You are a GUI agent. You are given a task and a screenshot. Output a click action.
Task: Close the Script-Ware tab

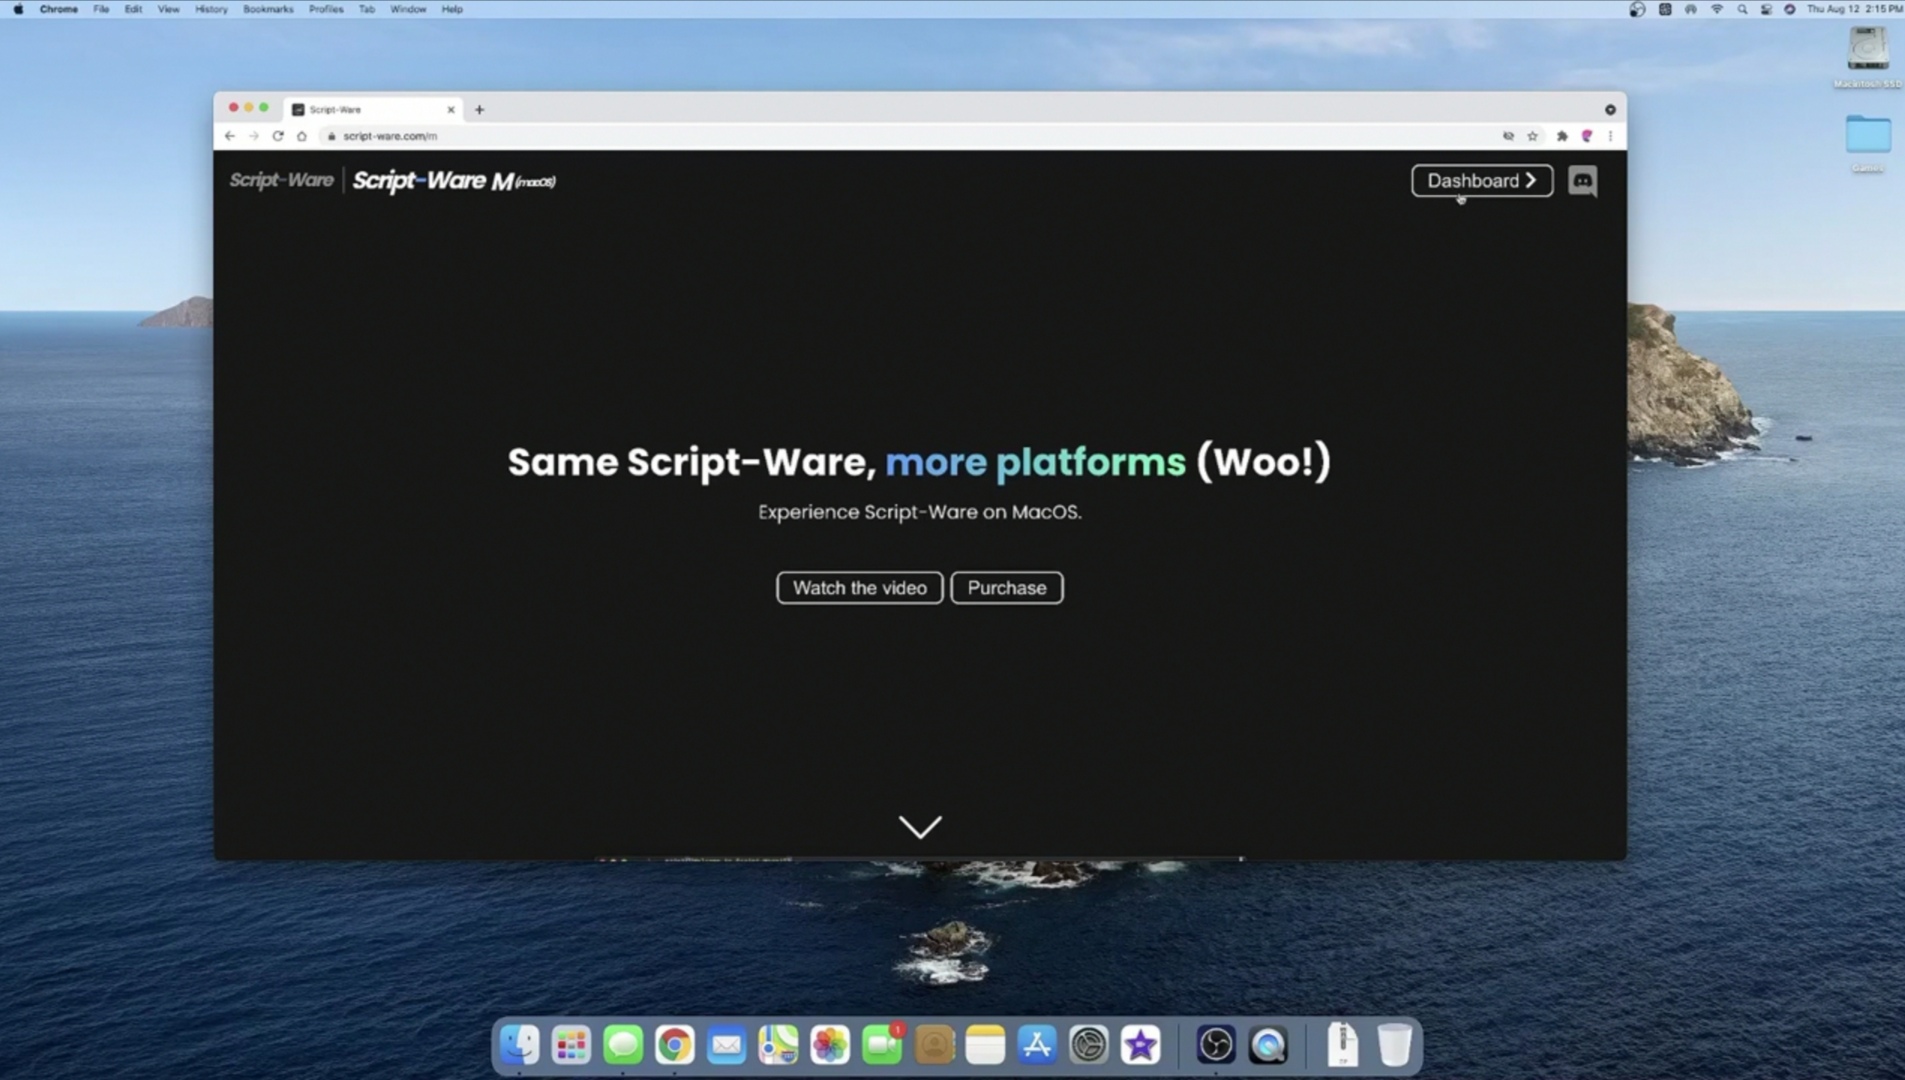point(451,110)
